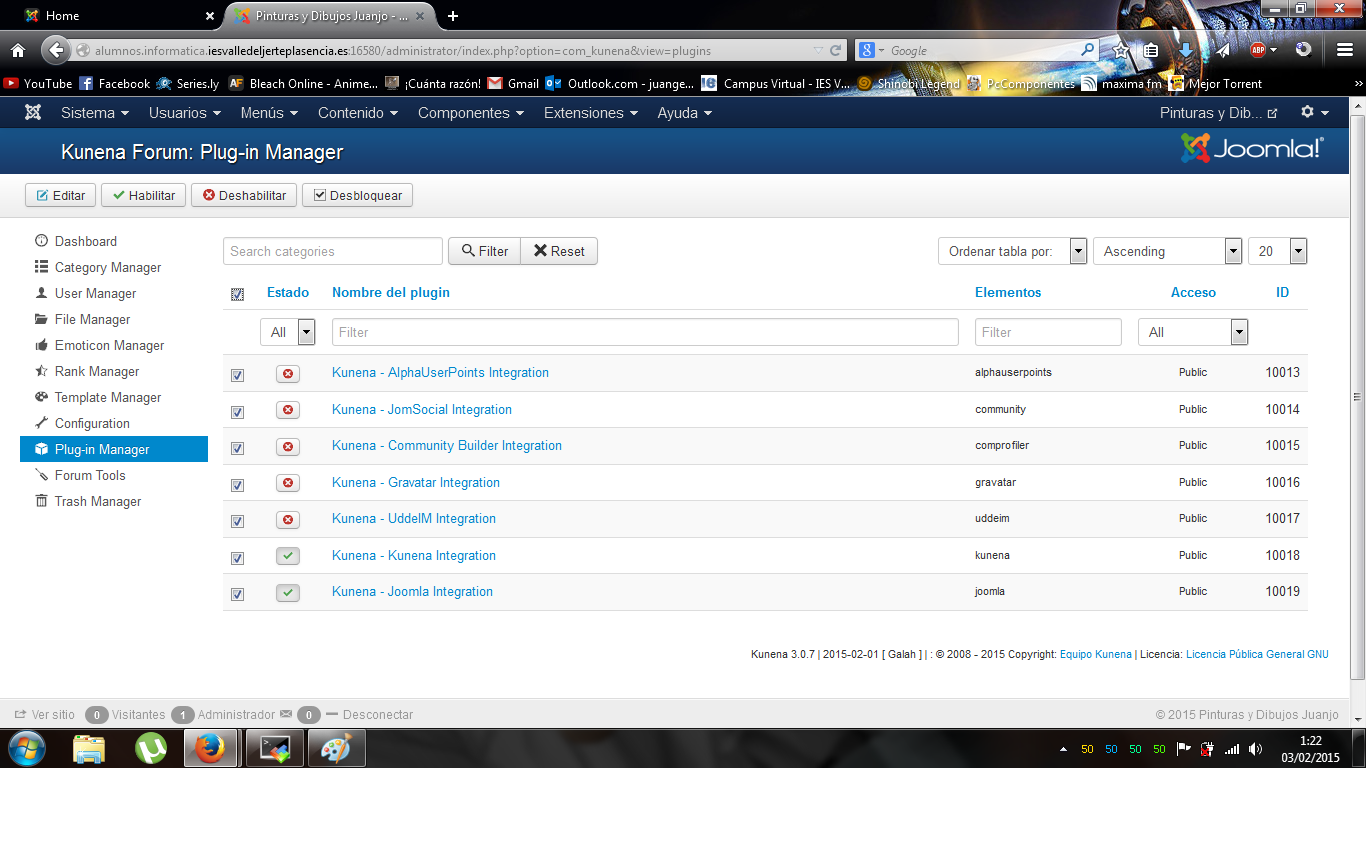The width and height of the screenshot is (1366, 860).
Task: Open the Extensiones menu
Action: tap(590, 113)
